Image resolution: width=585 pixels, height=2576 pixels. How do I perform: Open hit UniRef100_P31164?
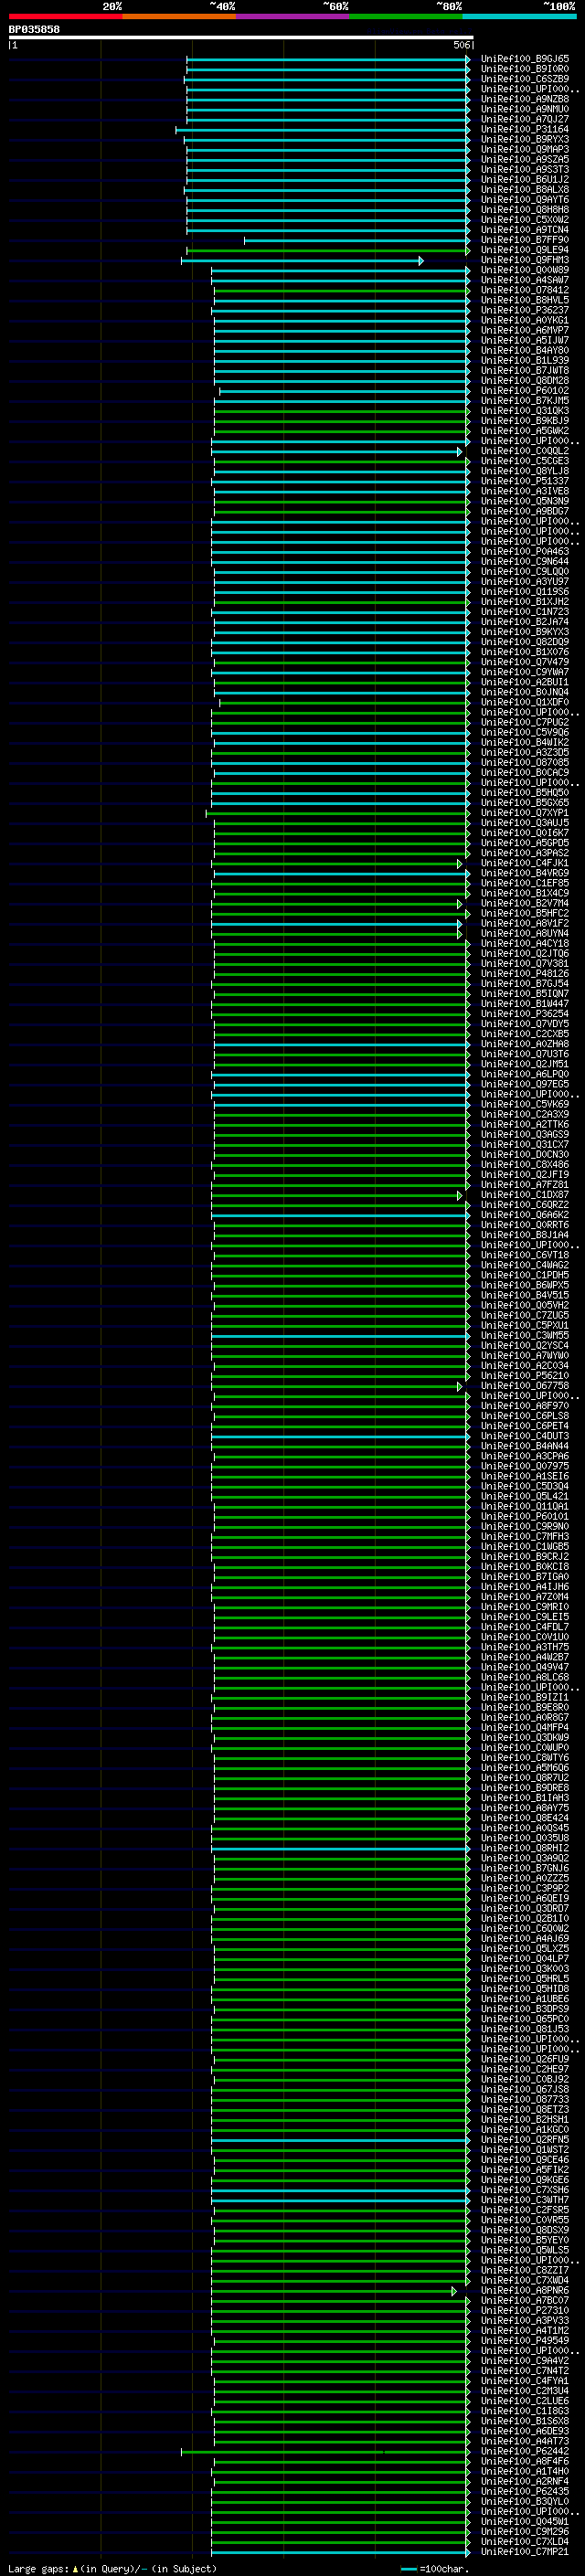525,129
